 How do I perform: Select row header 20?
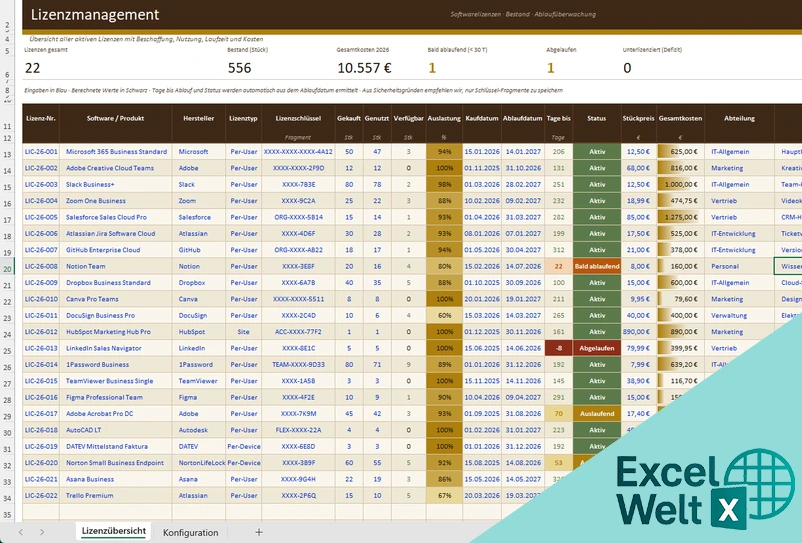click(7, 267)
